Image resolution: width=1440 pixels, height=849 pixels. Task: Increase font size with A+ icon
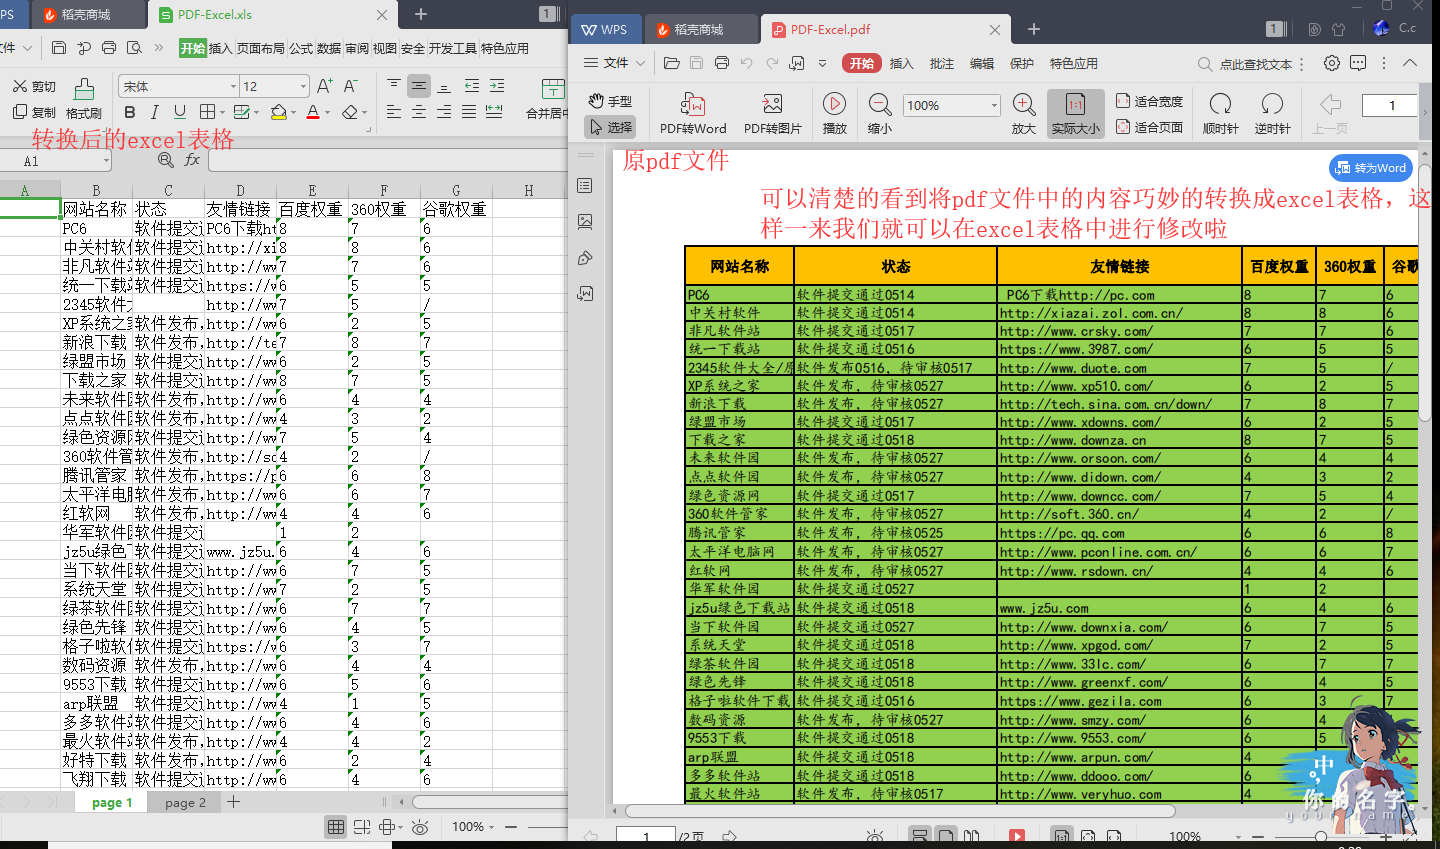(x=325, y=86)
